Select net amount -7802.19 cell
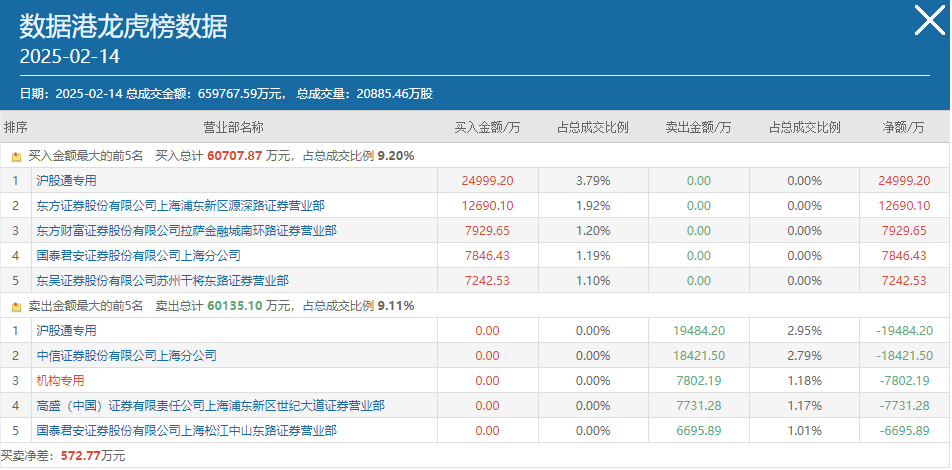The image size is (952, 470). 904,381
